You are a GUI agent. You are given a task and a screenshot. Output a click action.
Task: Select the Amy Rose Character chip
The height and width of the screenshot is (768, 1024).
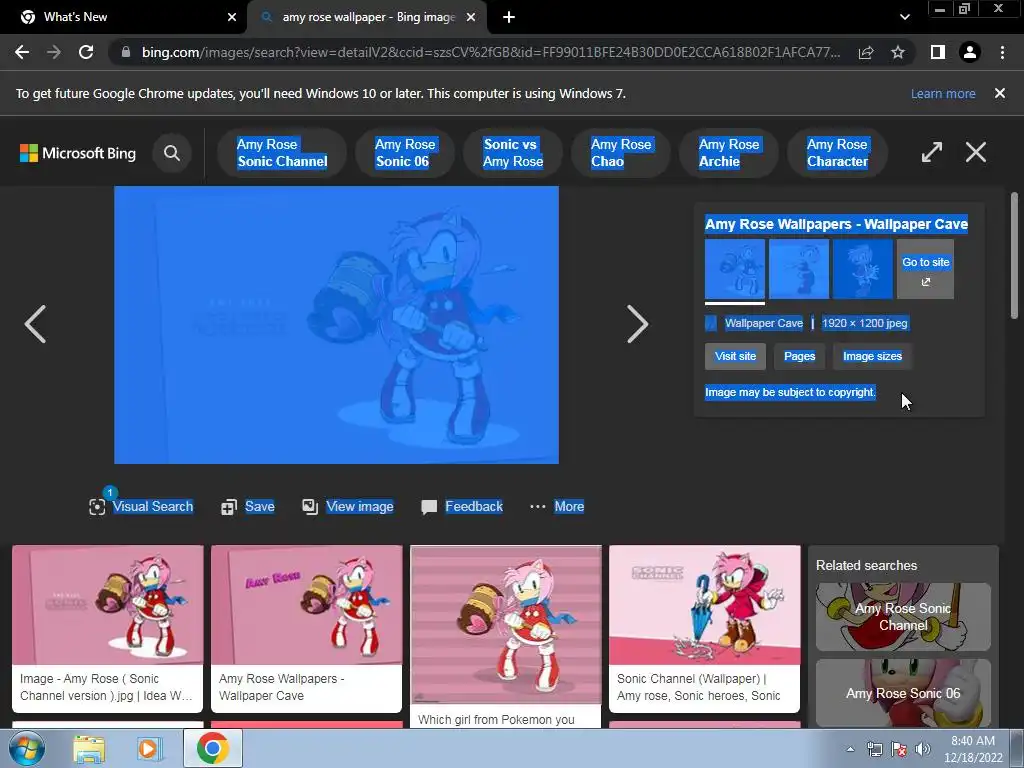pyautogui.click(x=837, y=153)
